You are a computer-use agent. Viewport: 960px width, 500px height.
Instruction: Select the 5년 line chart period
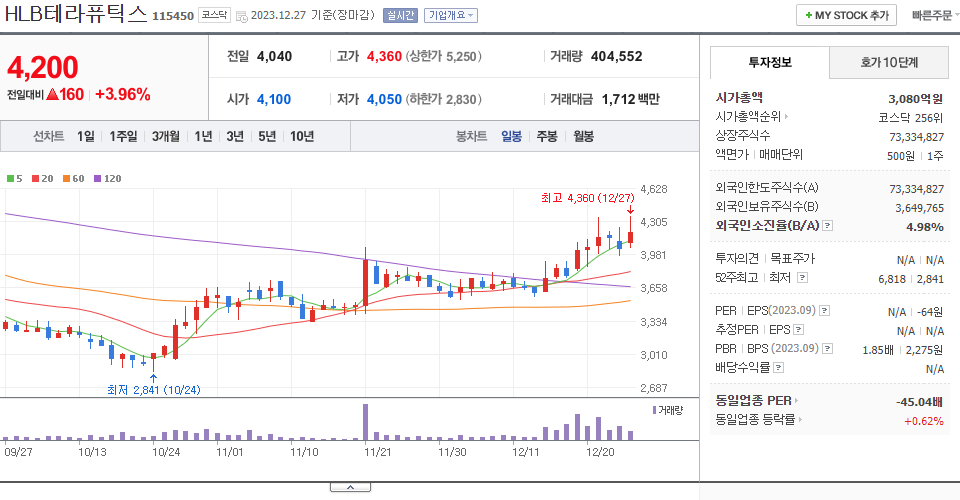pos(267,136)
